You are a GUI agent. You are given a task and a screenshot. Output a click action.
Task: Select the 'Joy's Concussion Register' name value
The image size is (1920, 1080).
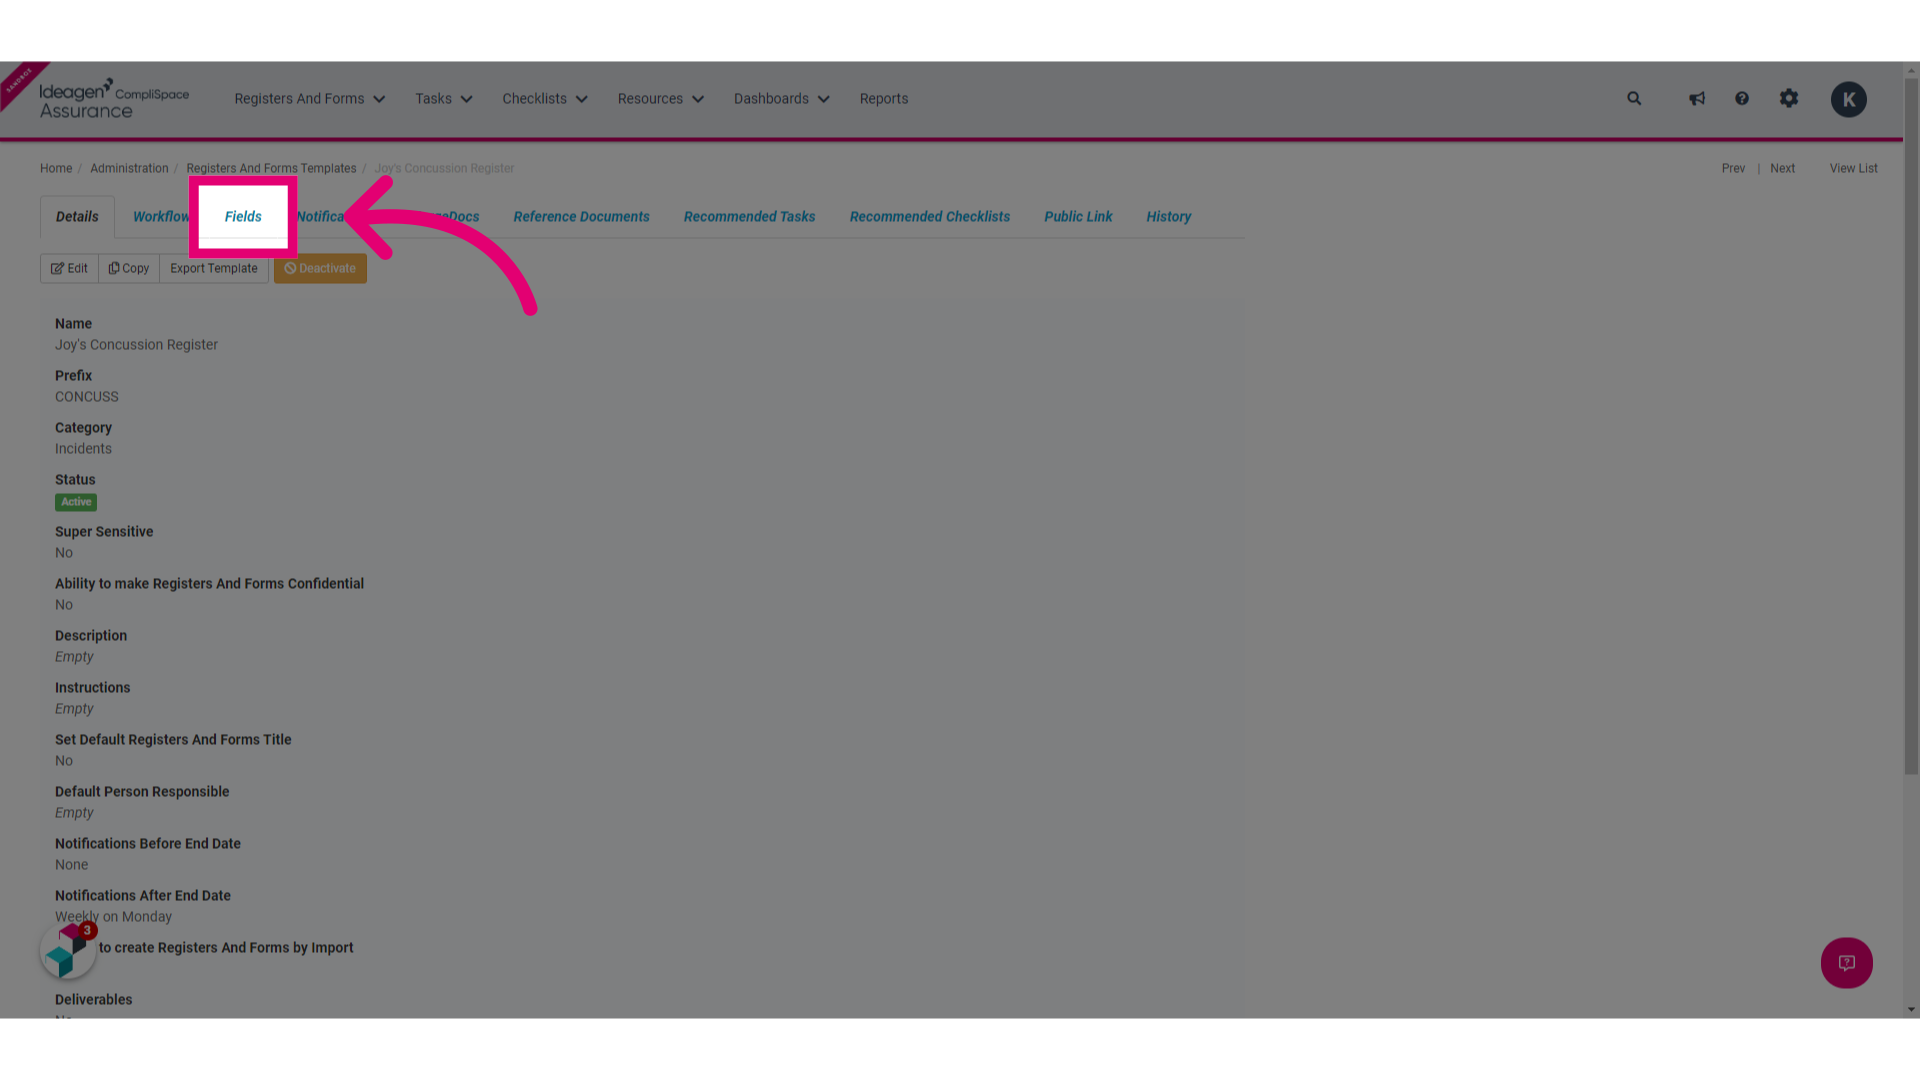(x=136, y=344)
